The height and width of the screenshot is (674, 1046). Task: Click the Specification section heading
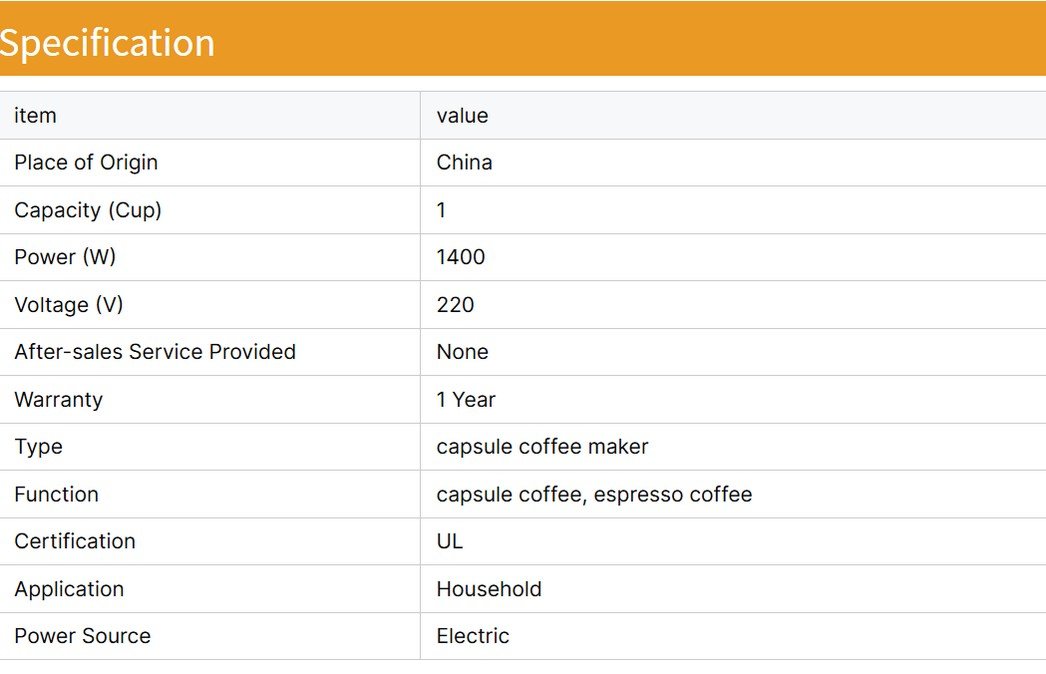pyautogui.click(x=107, y=43)
